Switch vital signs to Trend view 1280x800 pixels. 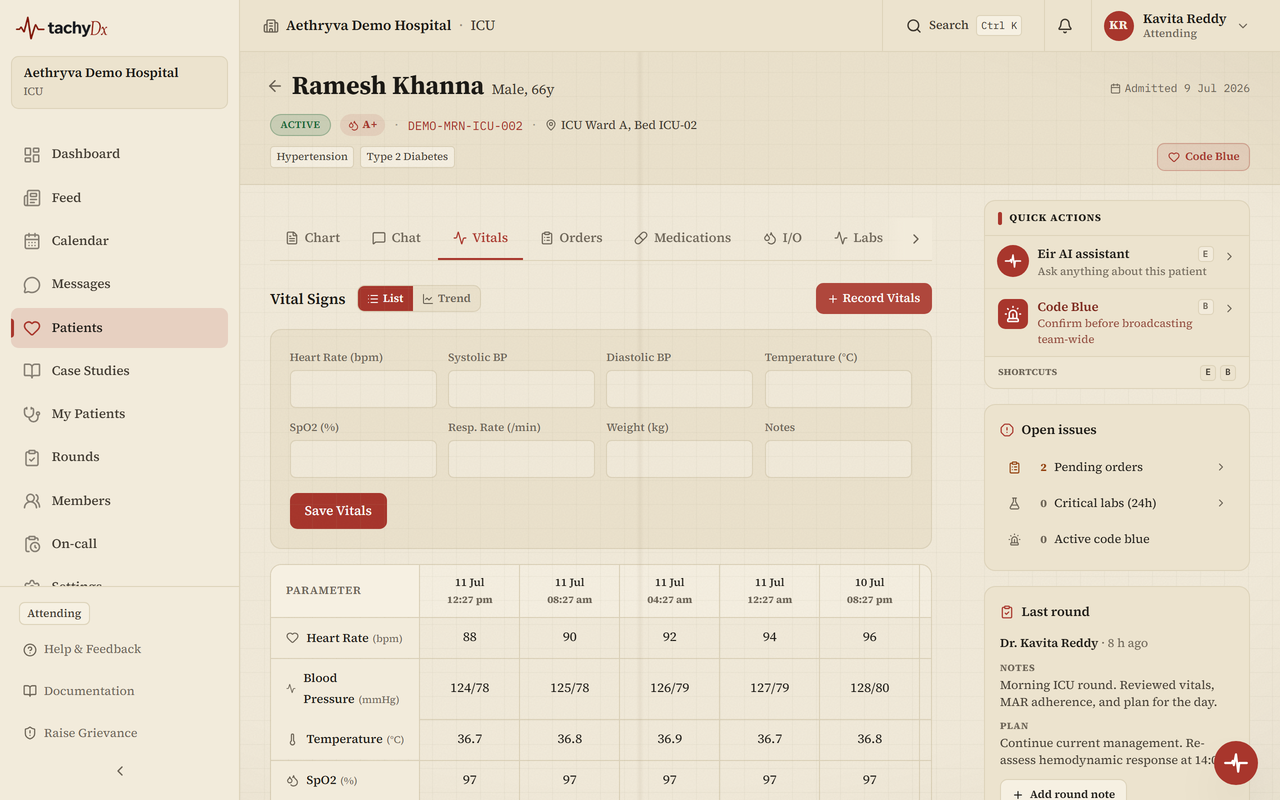446,298
